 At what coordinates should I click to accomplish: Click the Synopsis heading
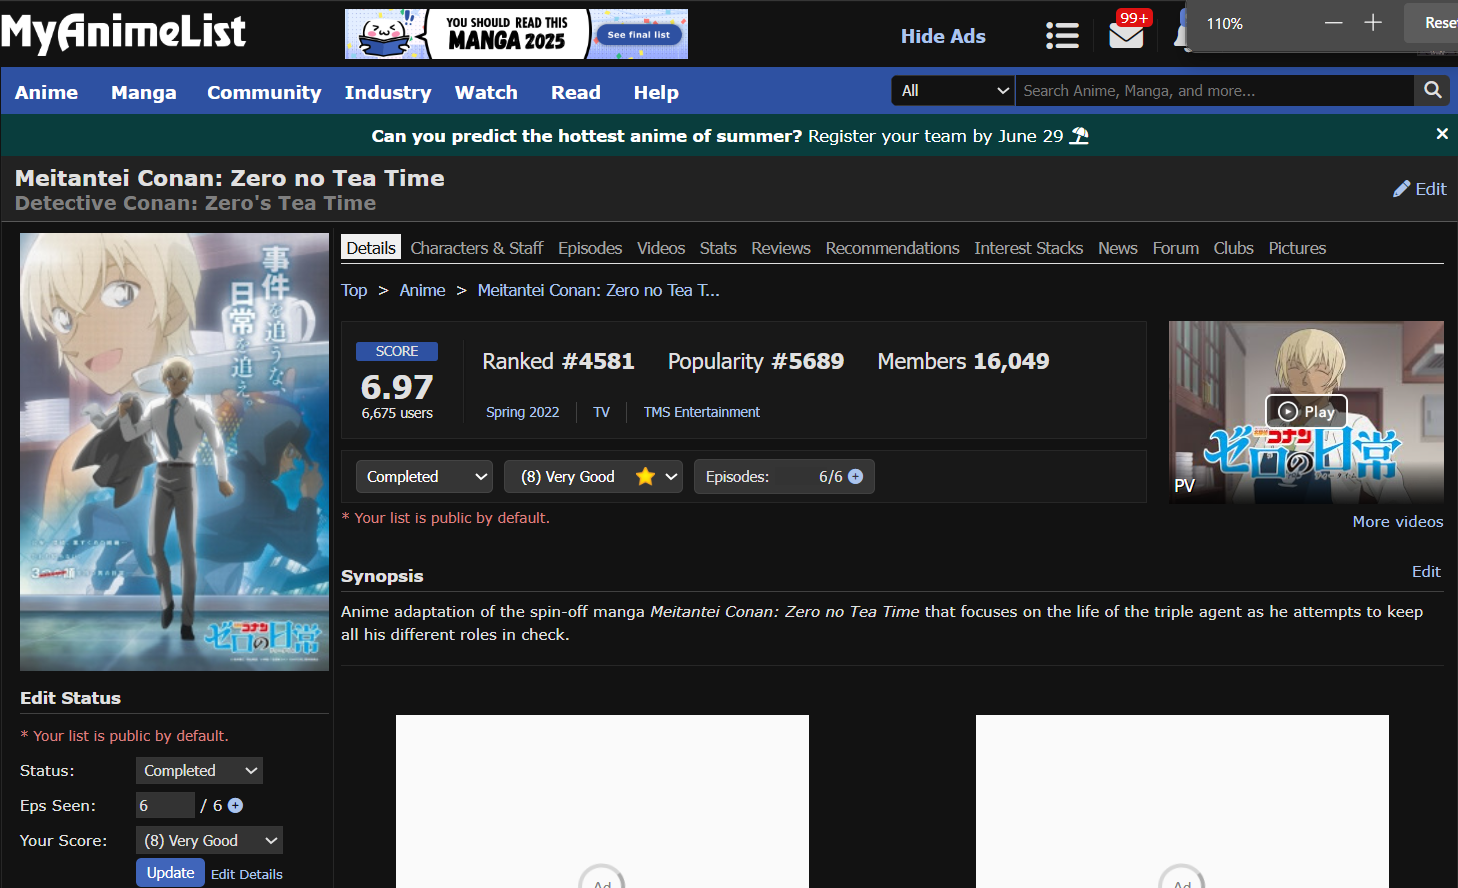(x=382, y=576)
